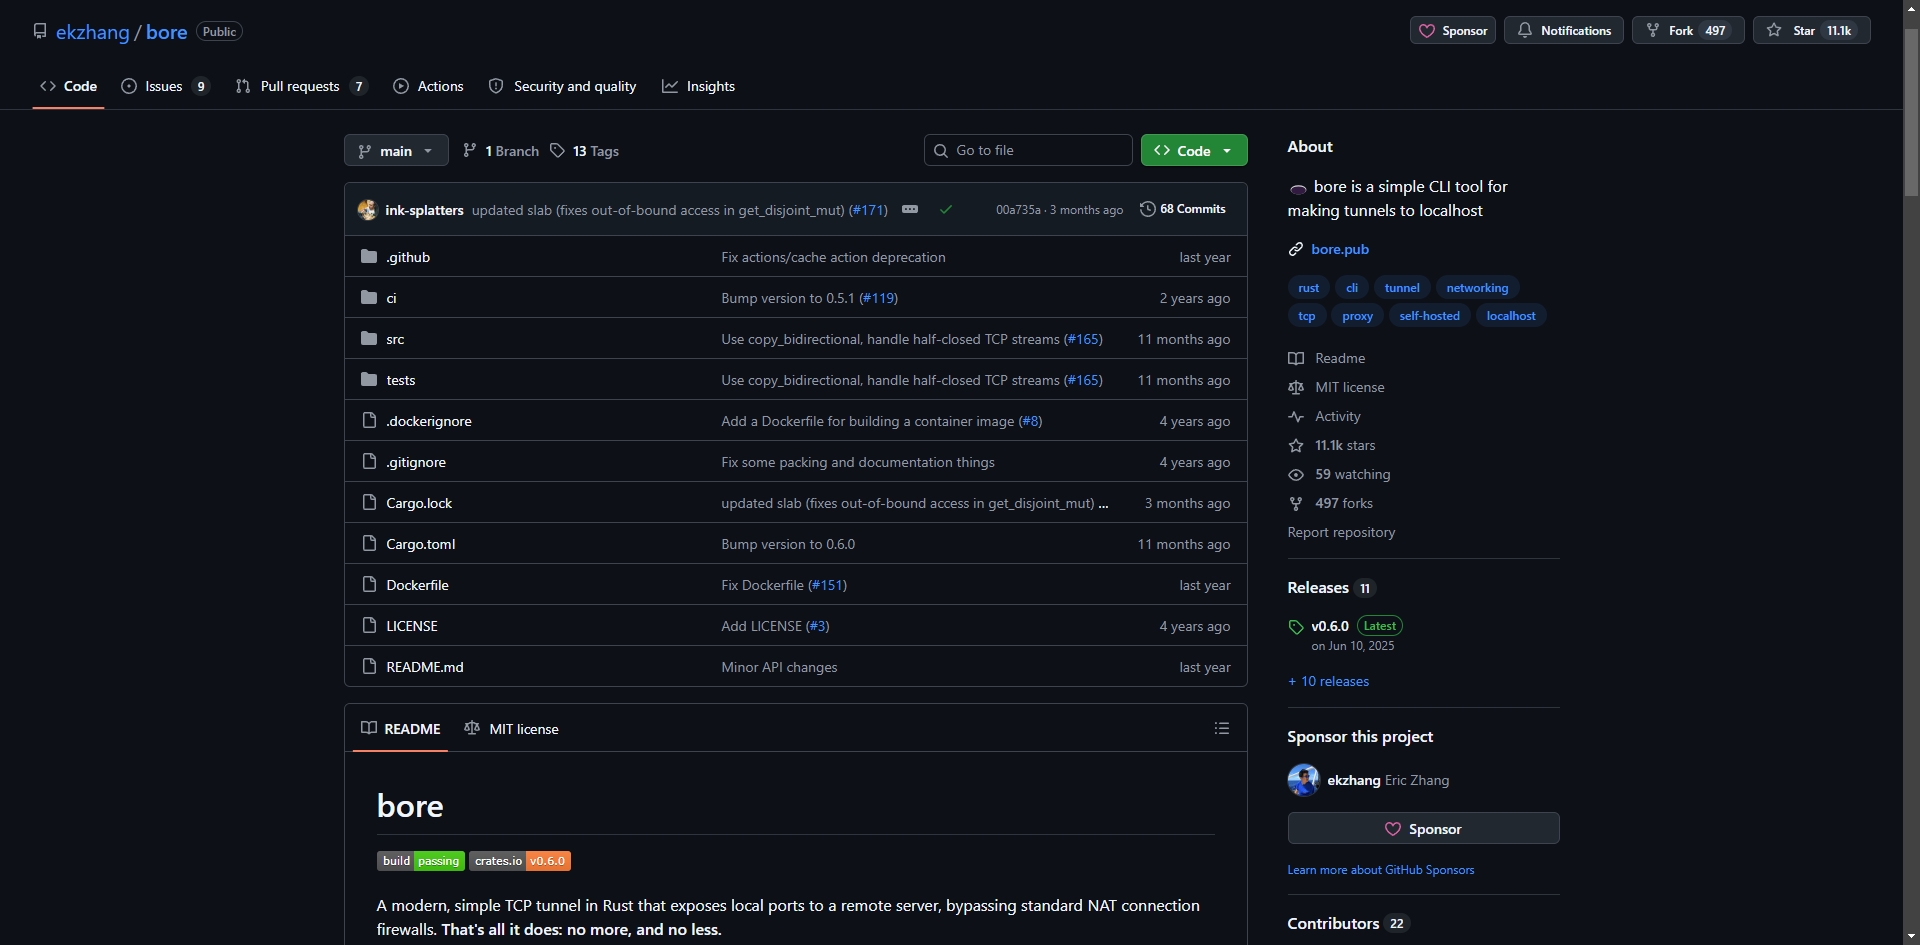Click the Sponsor button under ekzhang
The image size is (1920, 945).
click(1423, 828)
